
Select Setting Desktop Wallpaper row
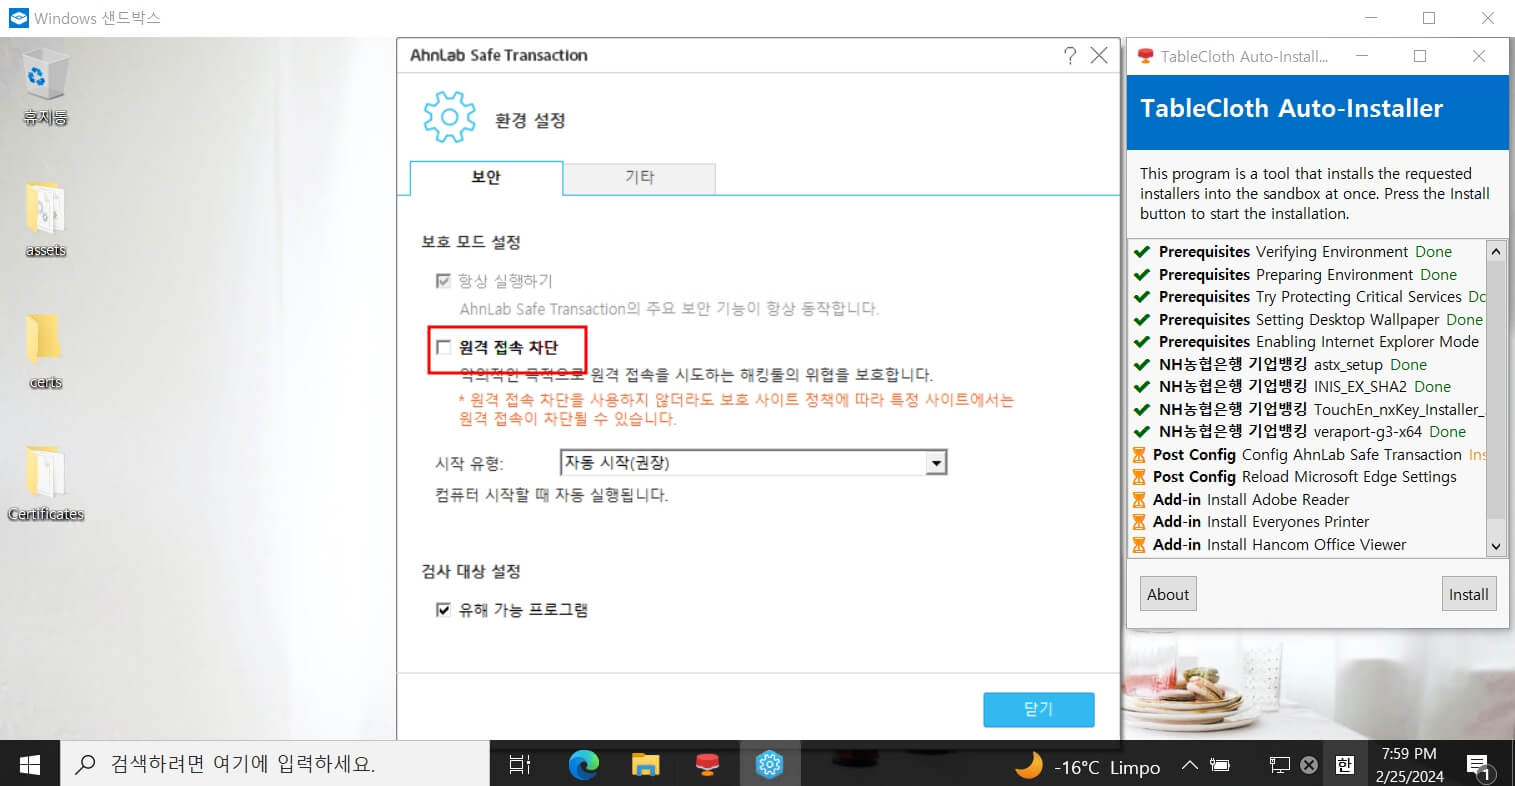click(1308, 319)
